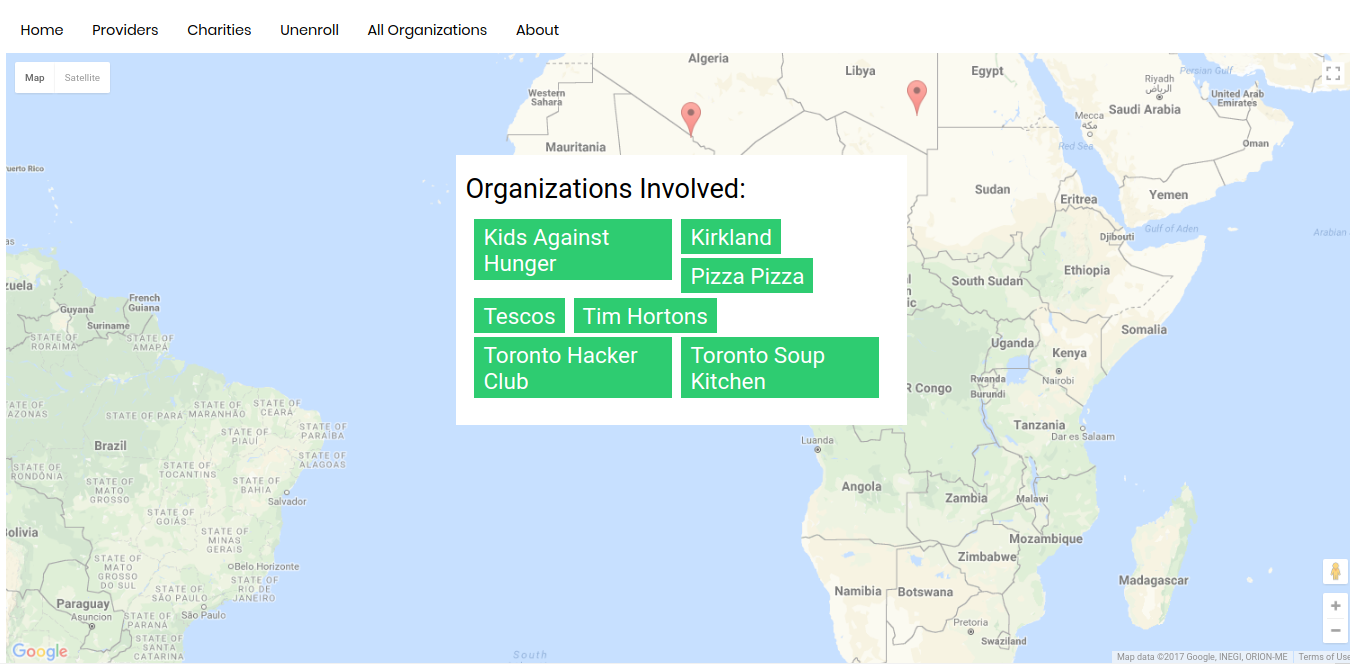
Task: Click the Tanzania label on map
Action: pos(1040,425)
